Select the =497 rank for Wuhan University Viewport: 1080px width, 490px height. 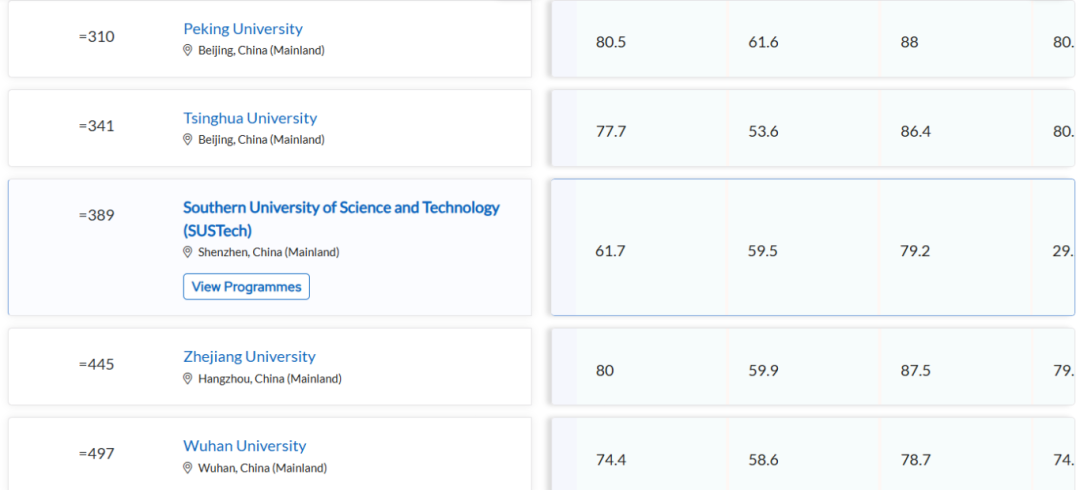point(96,453)
